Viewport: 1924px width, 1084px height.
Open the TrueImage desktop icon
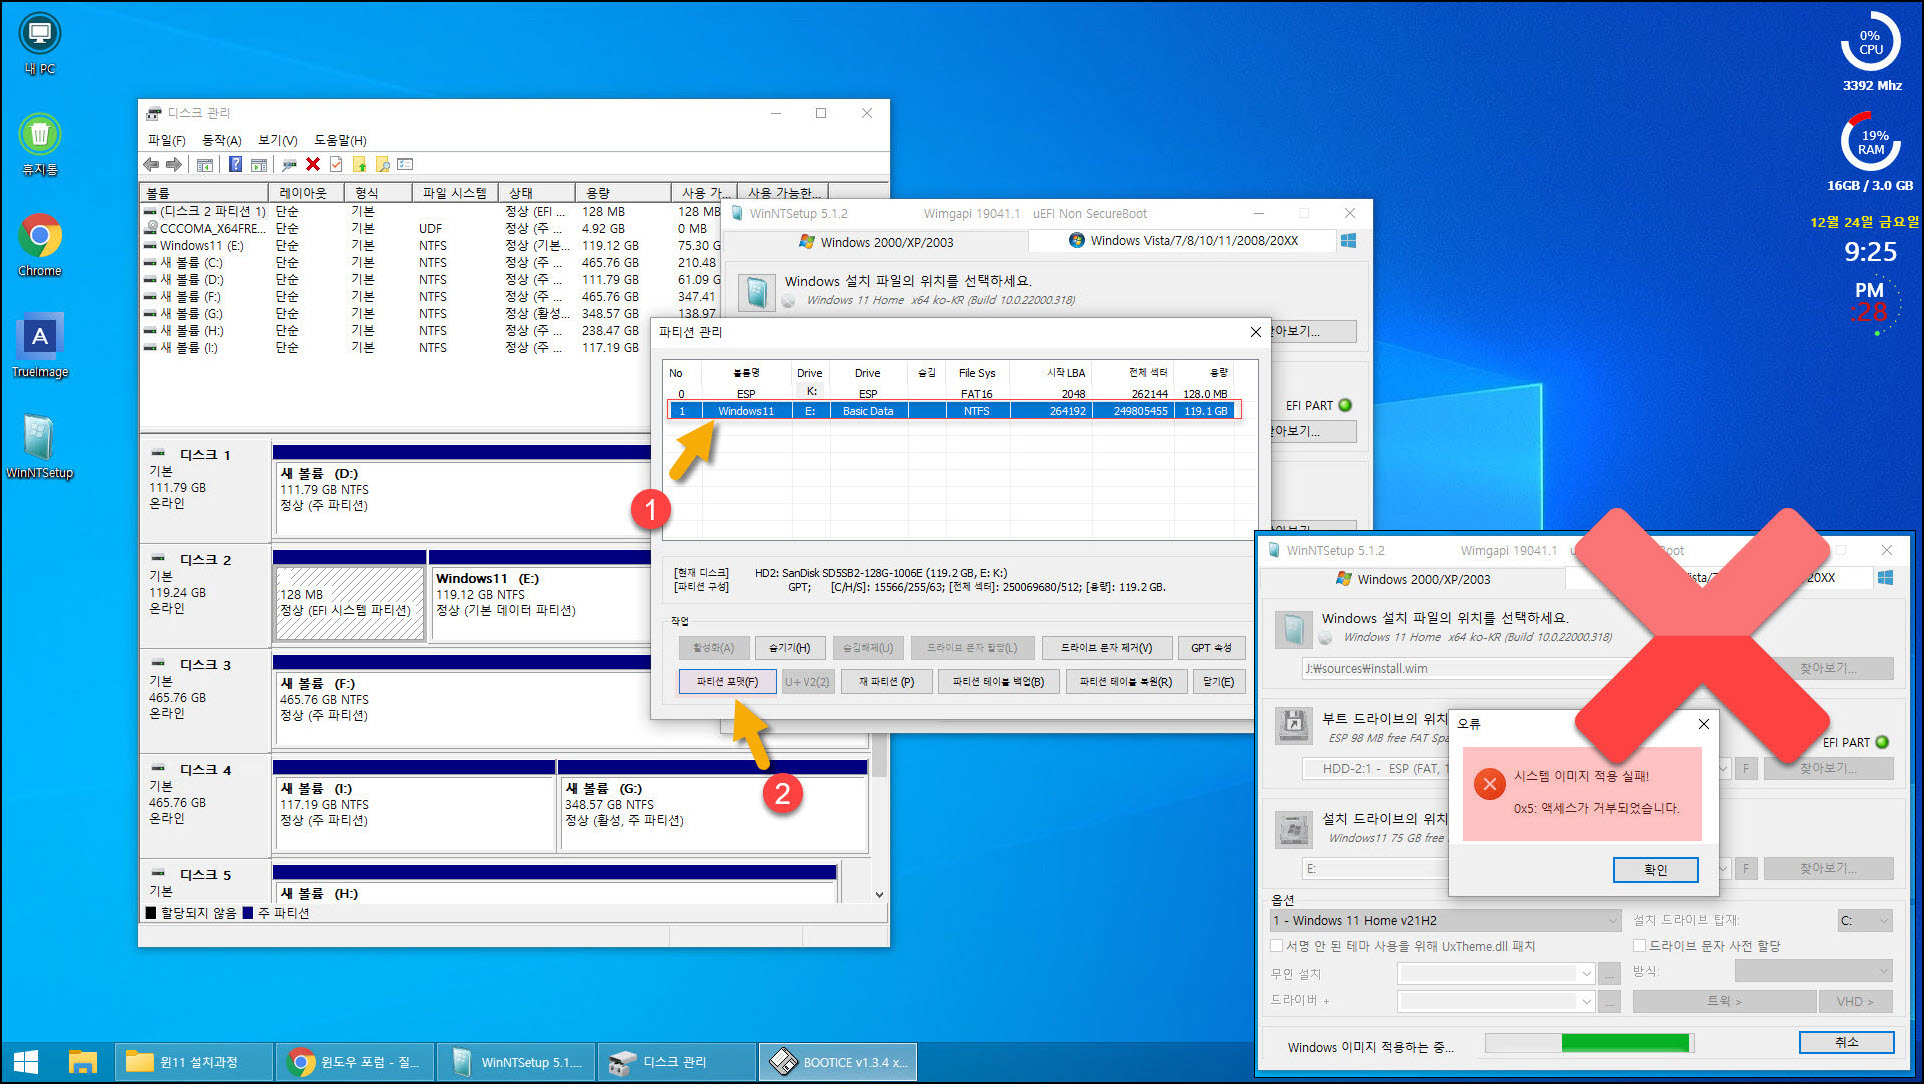[40, 346]
